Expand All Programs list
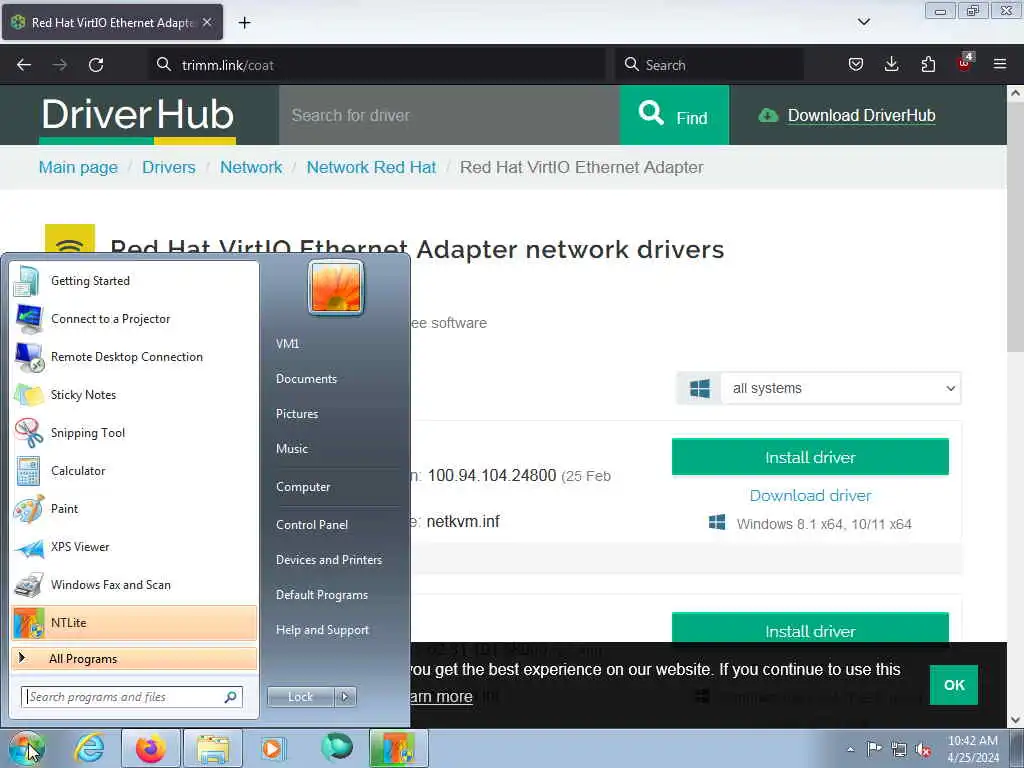This screenshot has height=768, width=1024. click(135, 659)
